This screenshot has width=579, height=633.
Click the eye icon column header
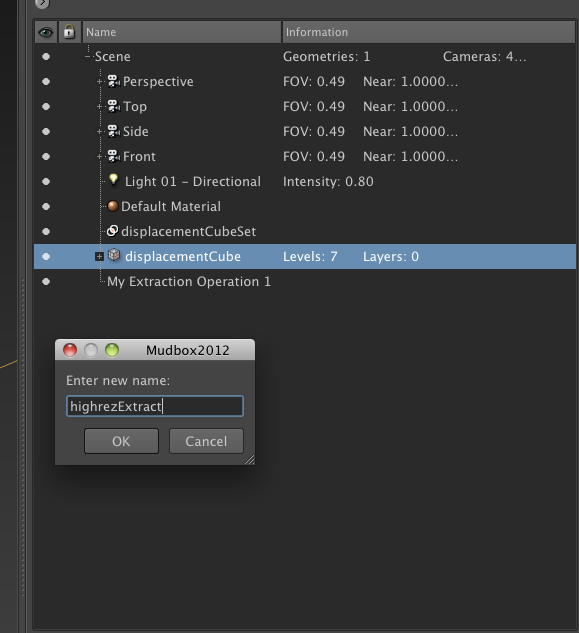point(46,32)
